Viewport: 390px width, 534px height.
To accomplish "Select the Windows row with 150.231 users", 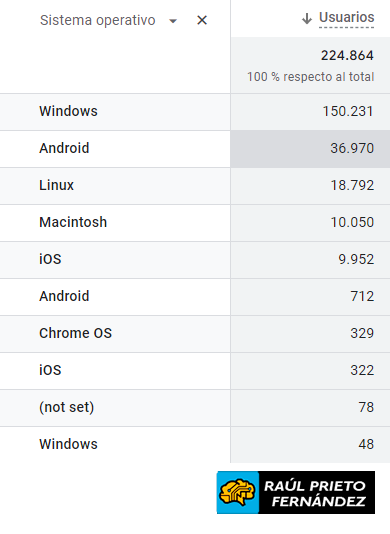I will 195,112.
